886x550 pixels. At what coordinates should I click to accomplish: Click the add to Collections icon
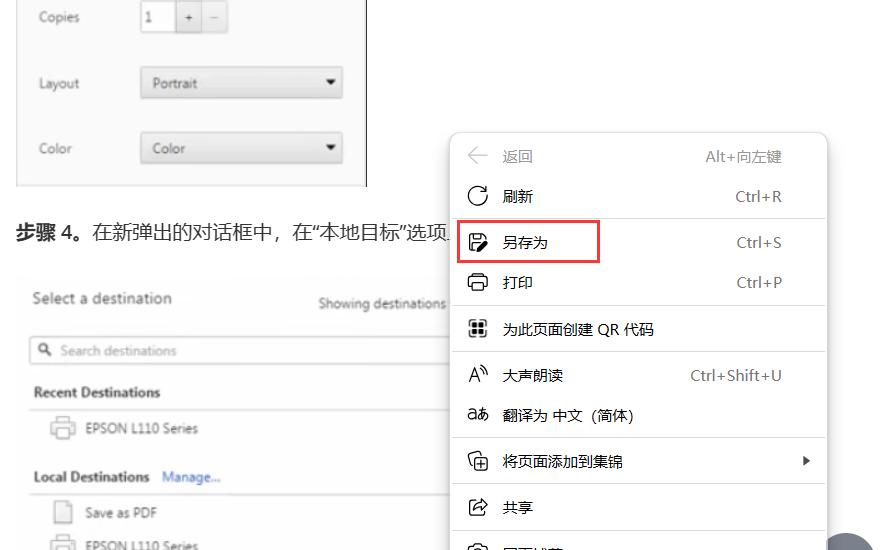(x=477, y=461)
